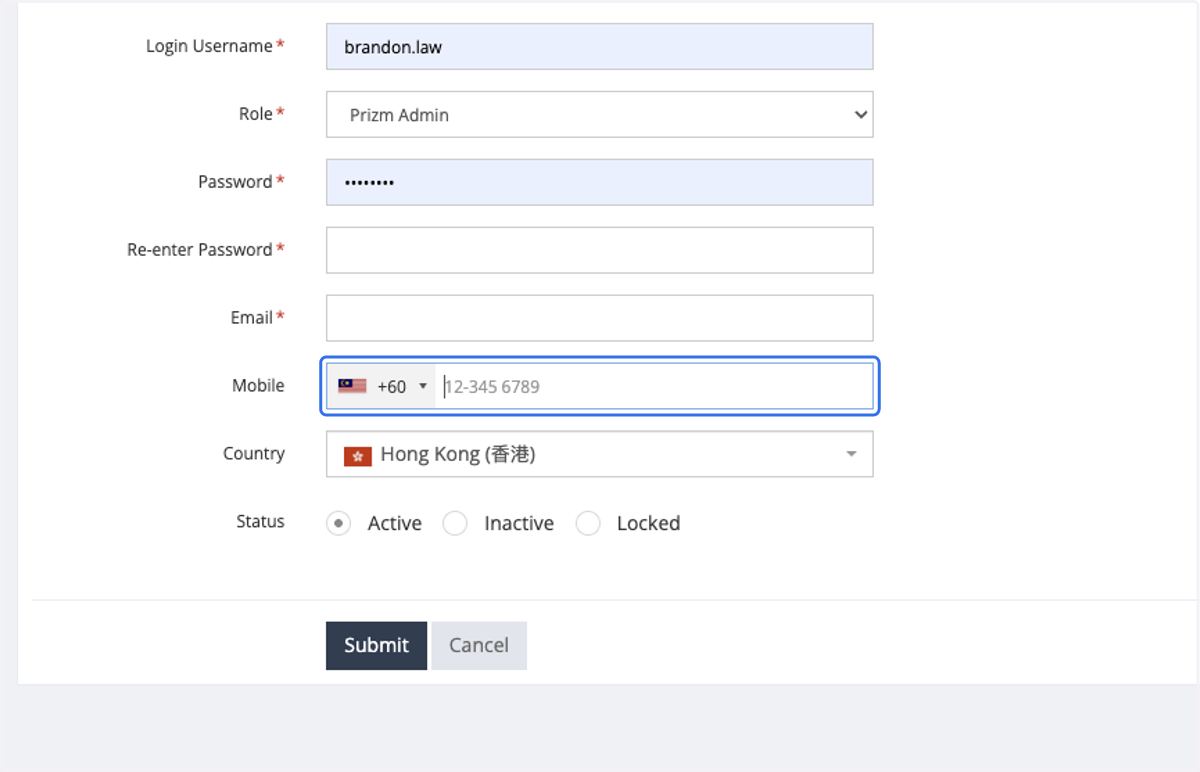The image size is (1200, 772).
Task: Open the Country dropdown showing Hong Kong
Action: 599,454
